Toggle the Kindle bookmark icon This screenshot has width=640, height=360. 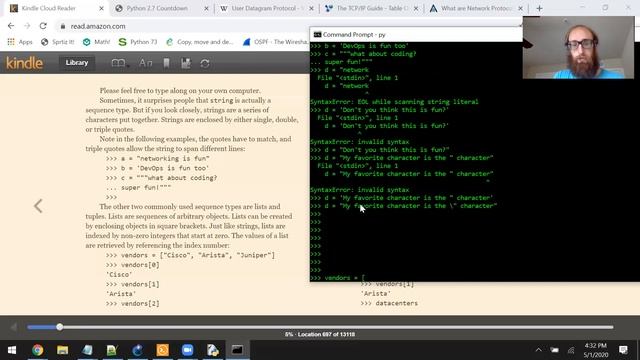click(167, 63)
